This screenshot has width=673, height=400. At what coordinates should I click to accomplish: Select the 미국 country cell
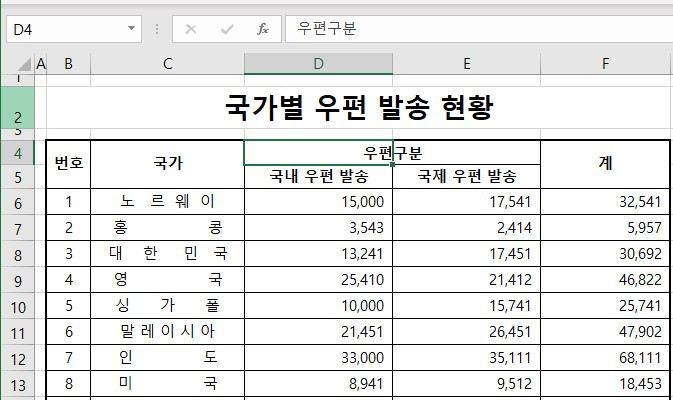click(167, 384)
